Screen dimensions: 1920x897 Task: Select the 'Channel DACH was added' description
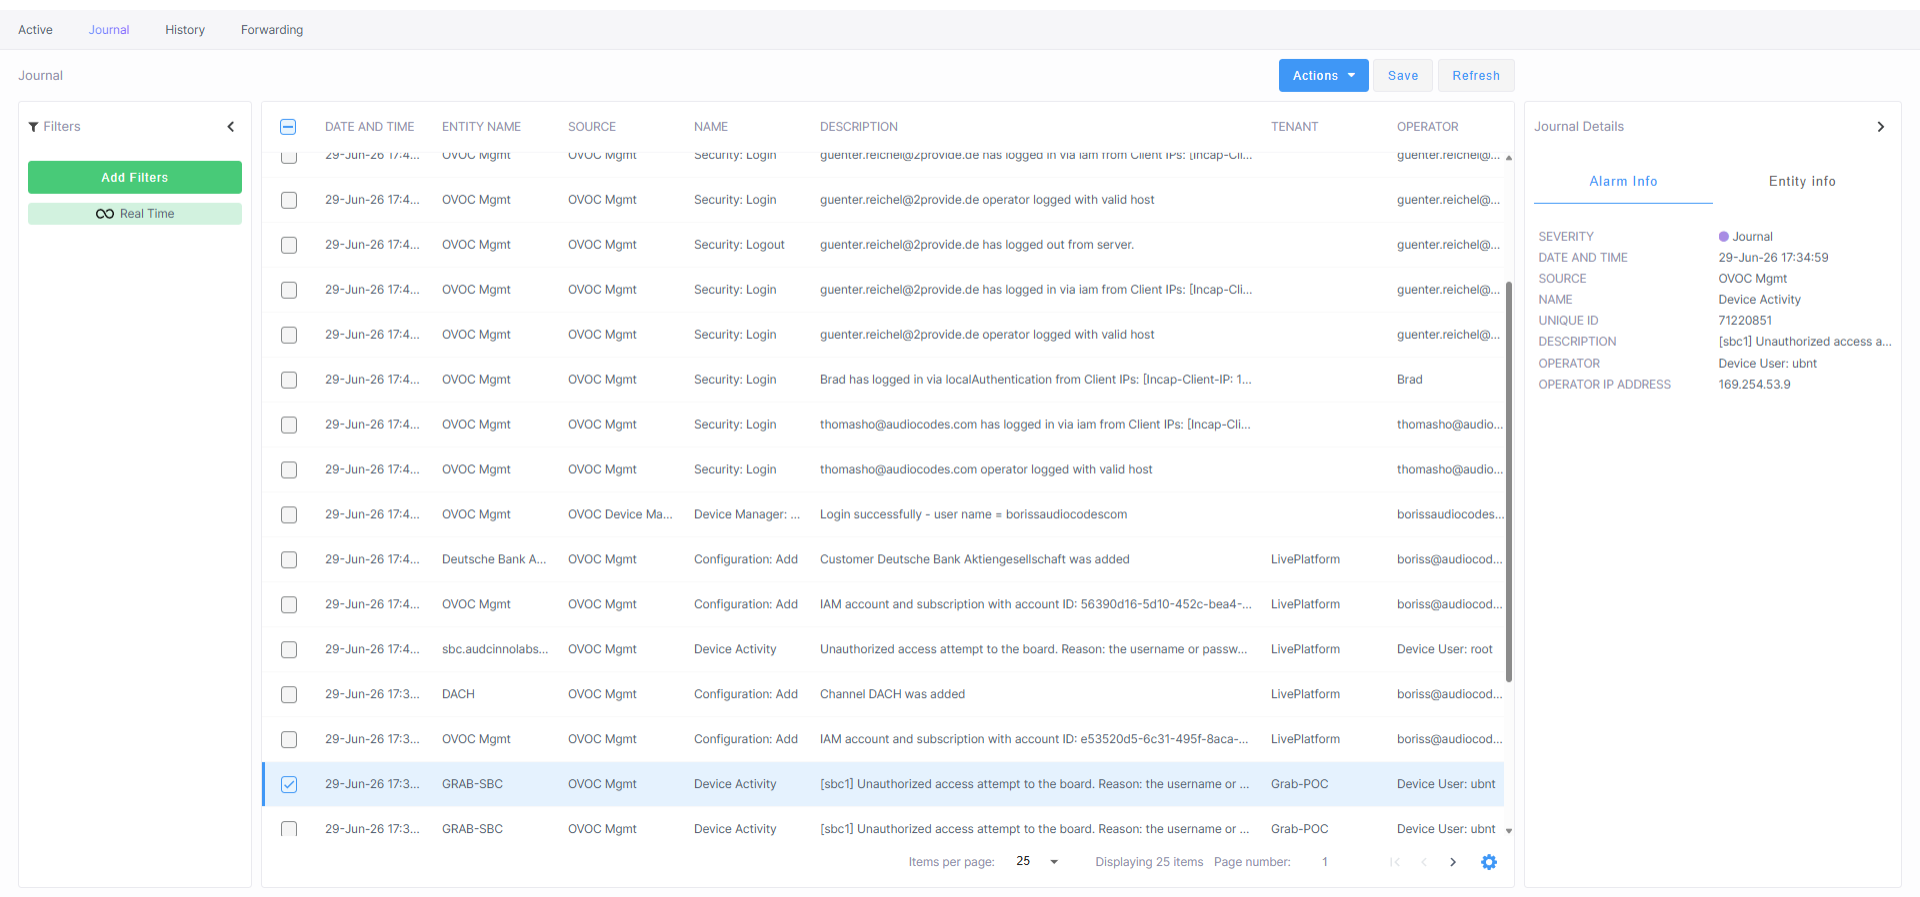click(x=892, y=695)
